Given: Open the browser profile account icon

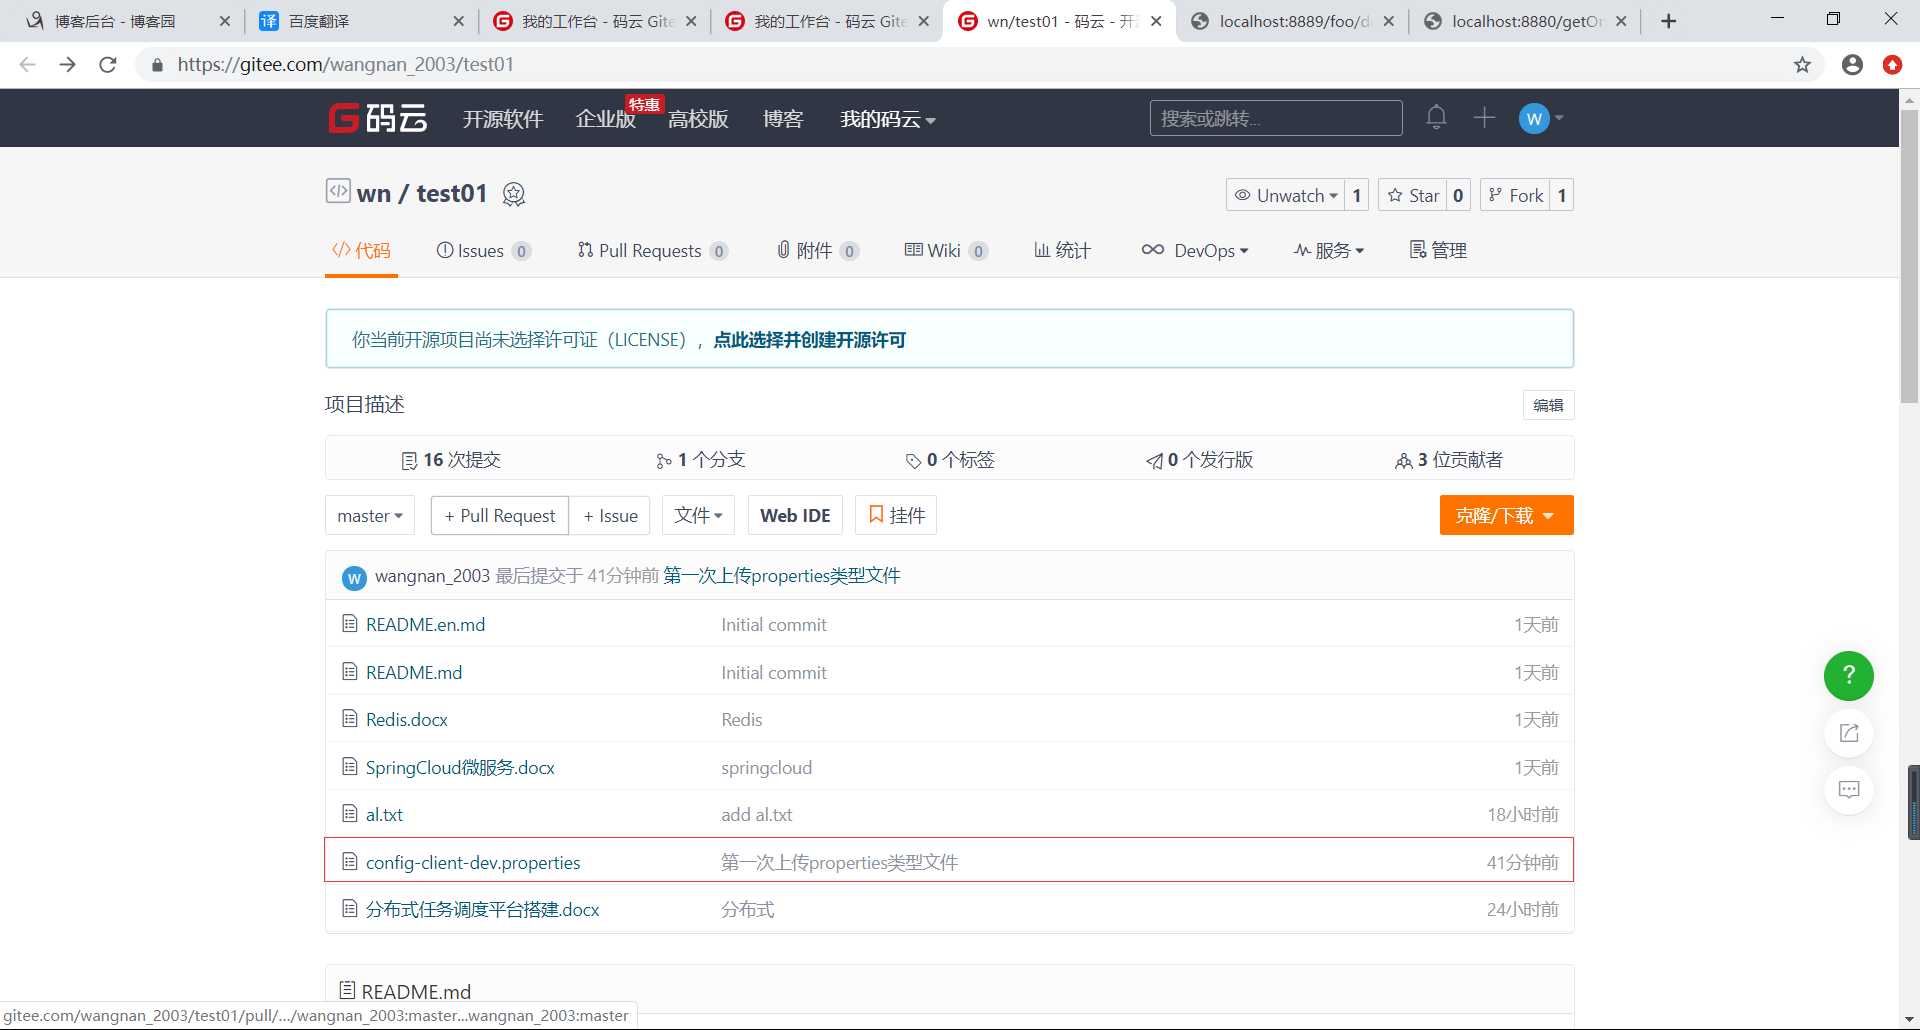Looking at the screenshot, I should point(1852,65).
